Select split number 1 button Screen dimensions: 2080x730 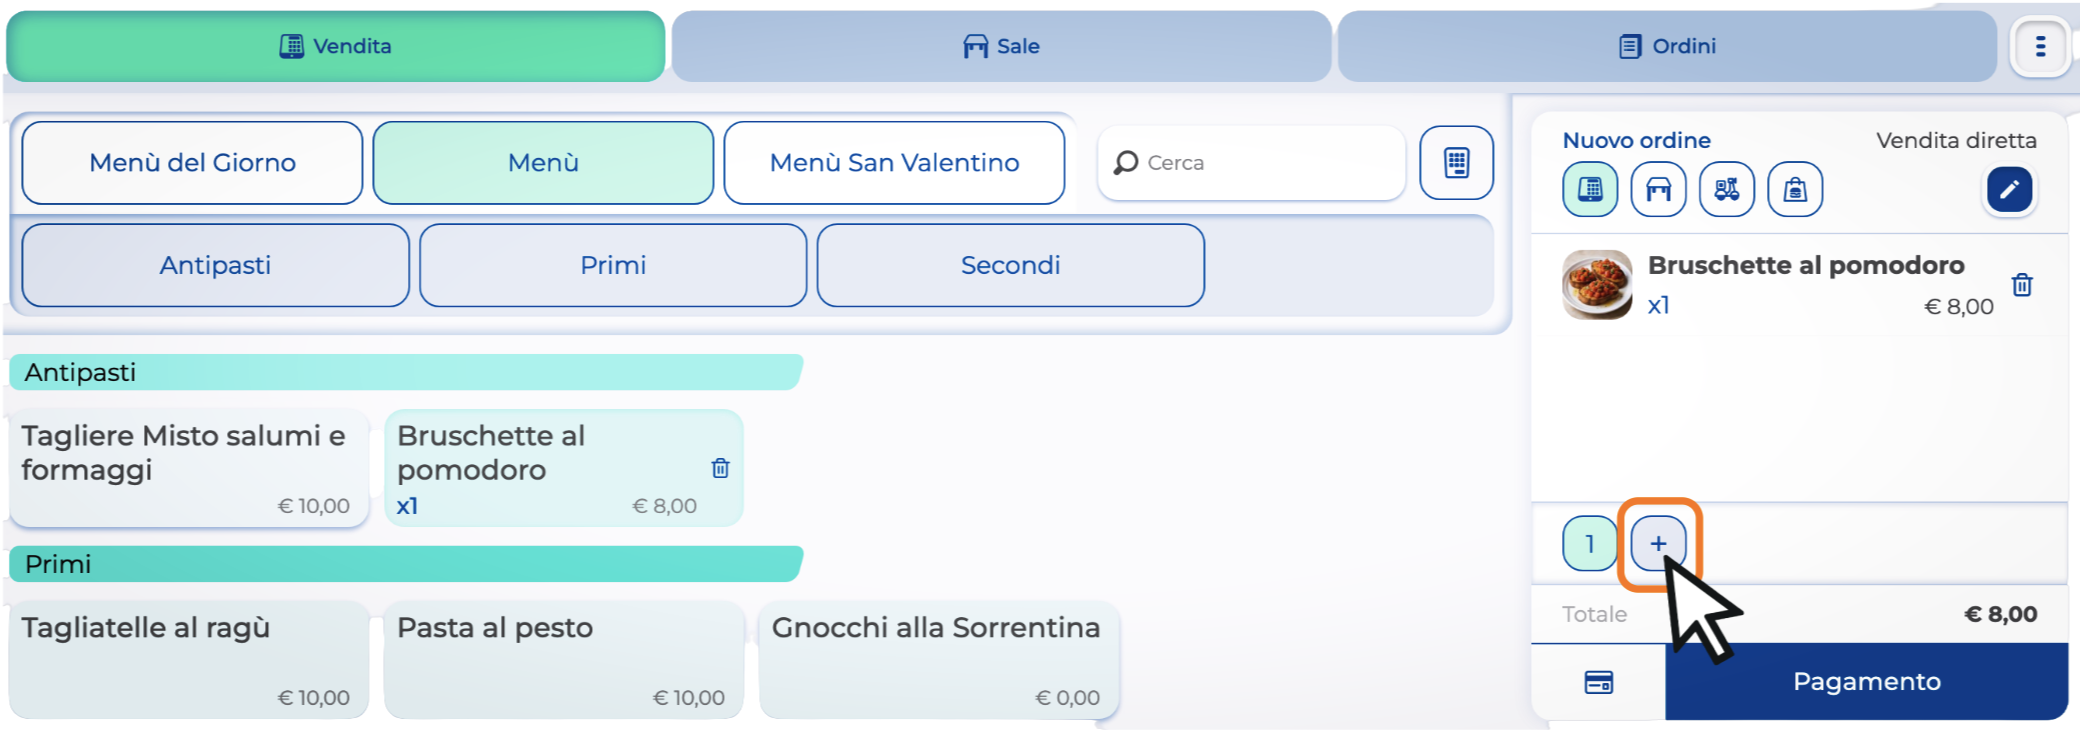point(1589,543)
